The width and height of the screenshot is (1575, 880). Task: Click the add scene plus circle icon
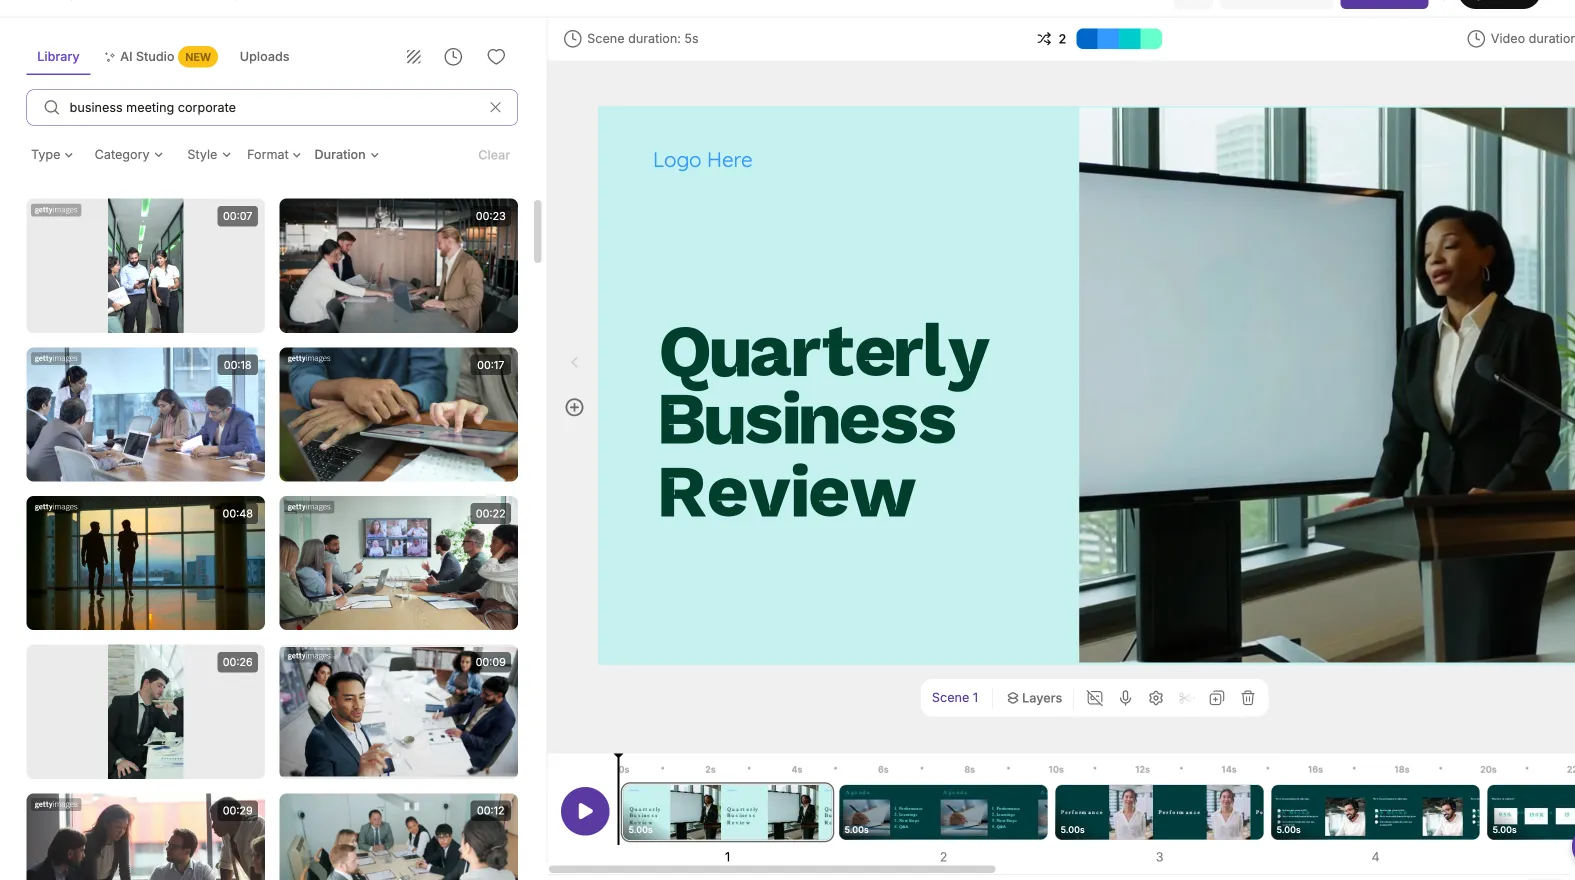coord(574,407)
